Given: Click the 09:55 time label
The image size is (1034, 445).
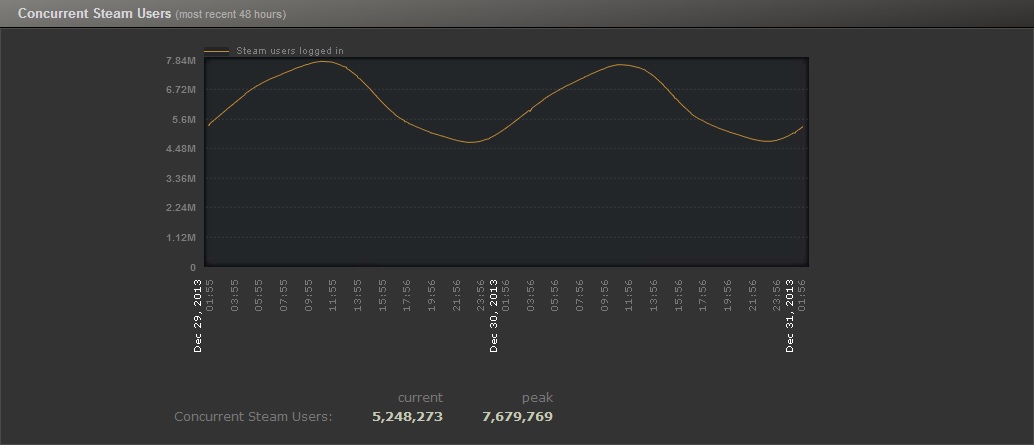Looking at the screenshot, I should coord(309,294).
